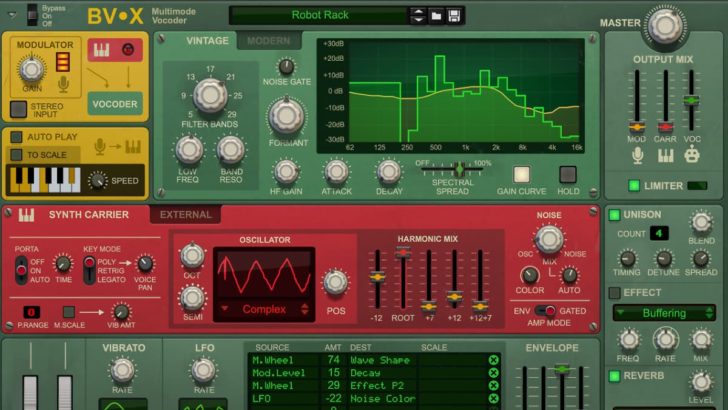
Task: Adjust the Decay knob
Action: pyautogui.click(x=389, y=172)
